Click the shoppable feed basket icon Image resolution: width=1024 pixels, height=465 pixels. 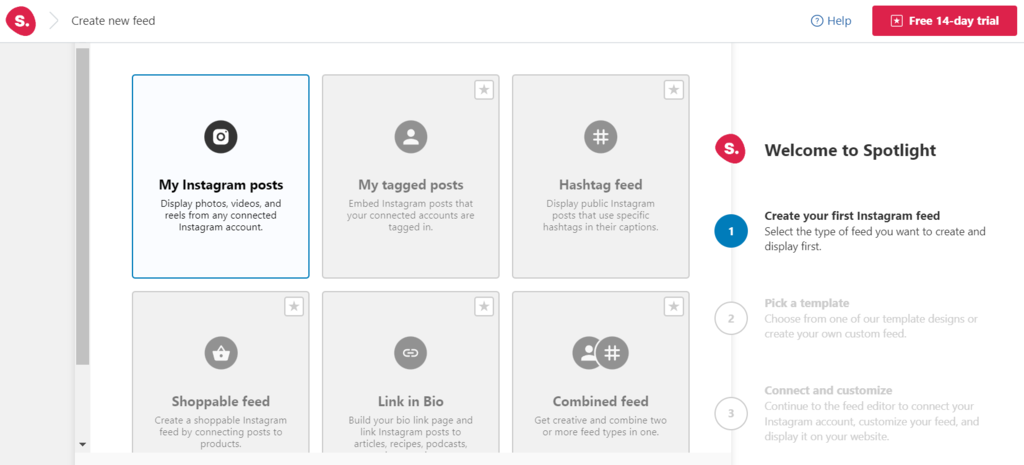pos(220,352)
